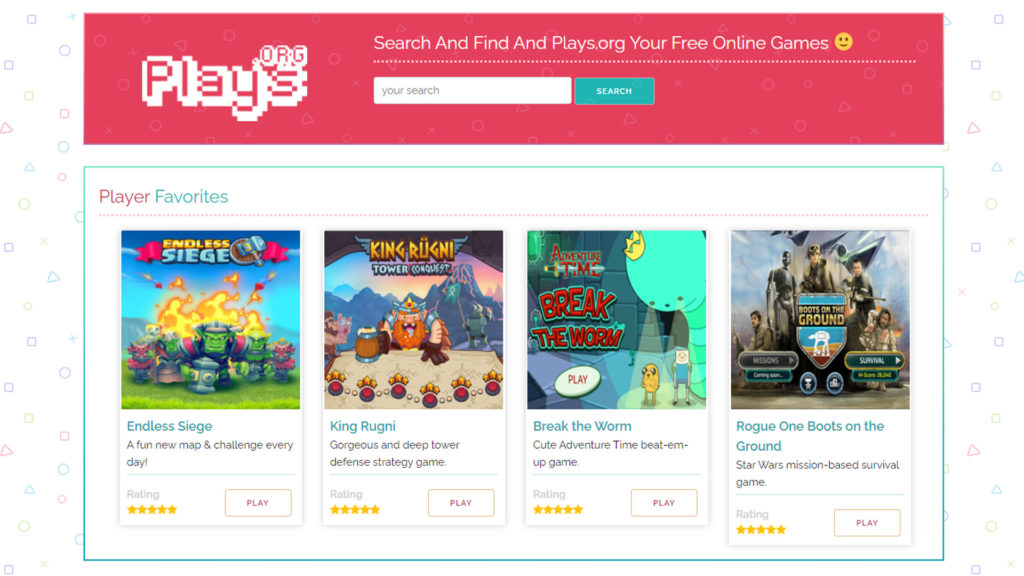Viewport: 1024px width, 576px height.
Task: Open the Rogue One Boots on the Ground thumbnail
Action: (x=820, y=319)
